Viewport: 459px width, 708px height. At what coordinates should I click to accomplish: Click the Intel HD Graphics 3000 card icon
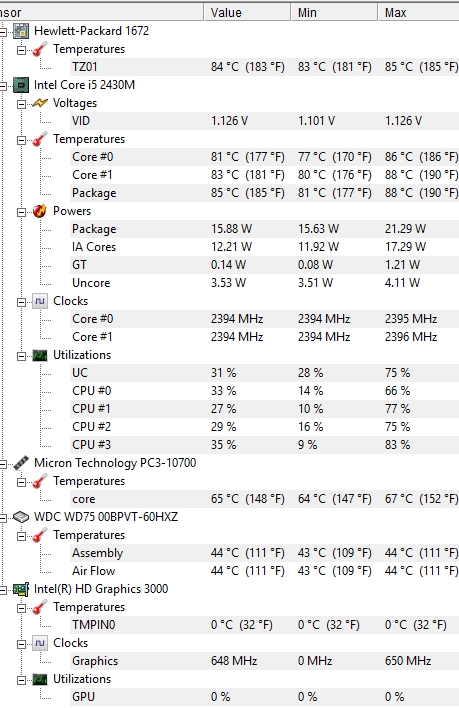[x=21, y=589]
